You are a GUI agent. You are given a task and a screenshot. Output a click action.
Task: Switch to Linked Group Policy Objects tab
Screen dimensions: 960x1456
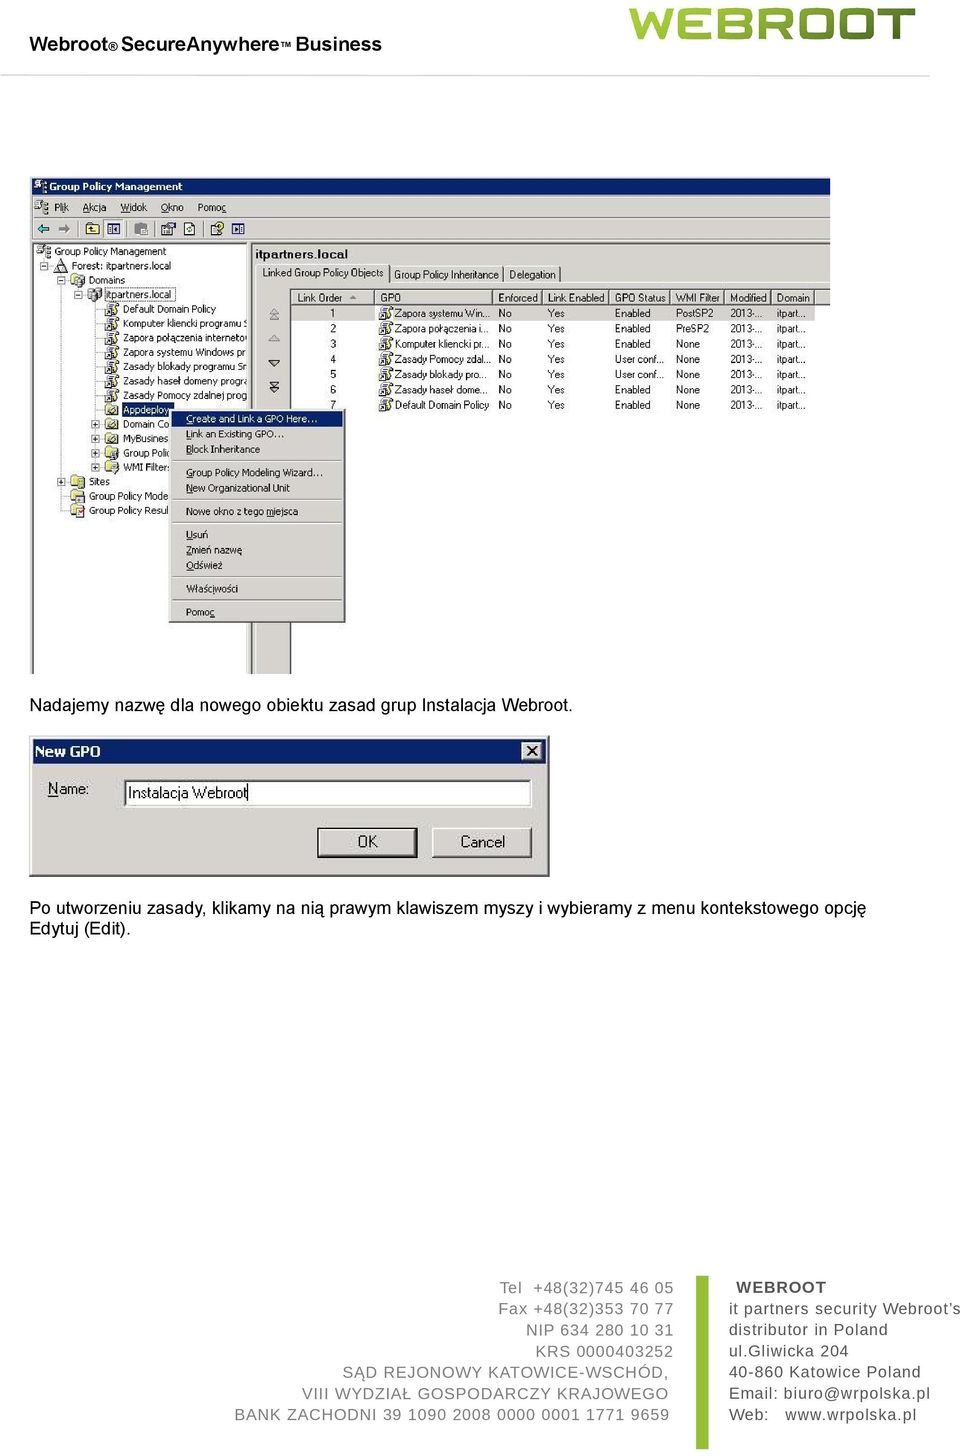[322, 273]
